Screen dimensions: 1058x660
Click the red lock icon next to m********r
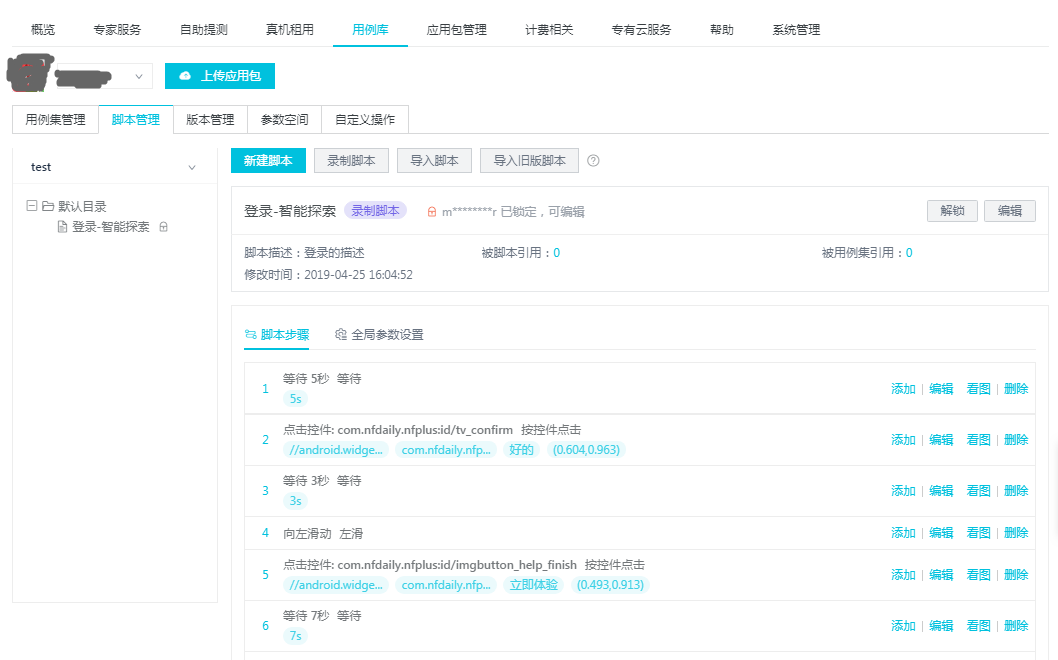point(432,212)
